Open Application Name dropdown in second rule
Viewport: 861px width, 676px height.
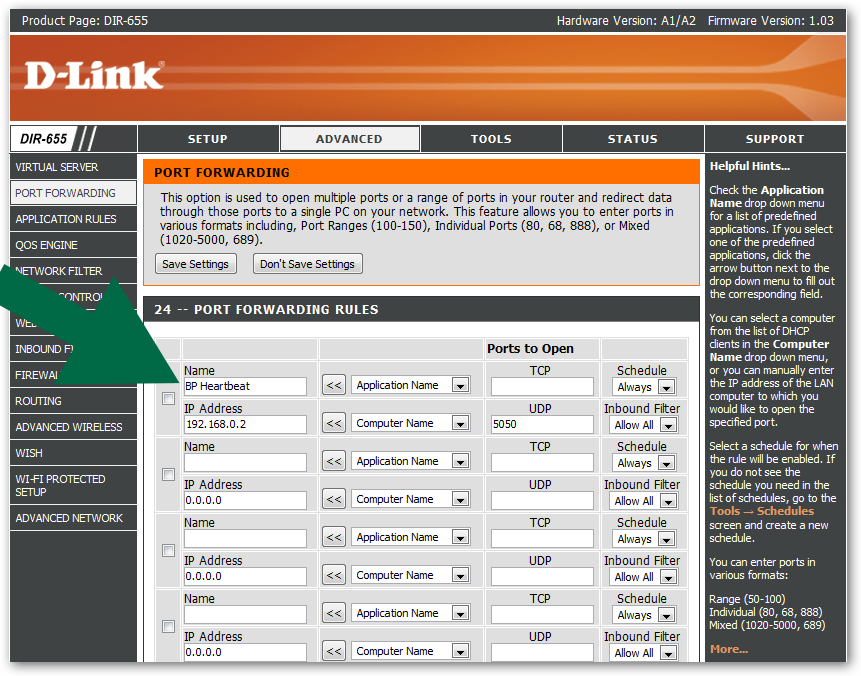[410, 461]
